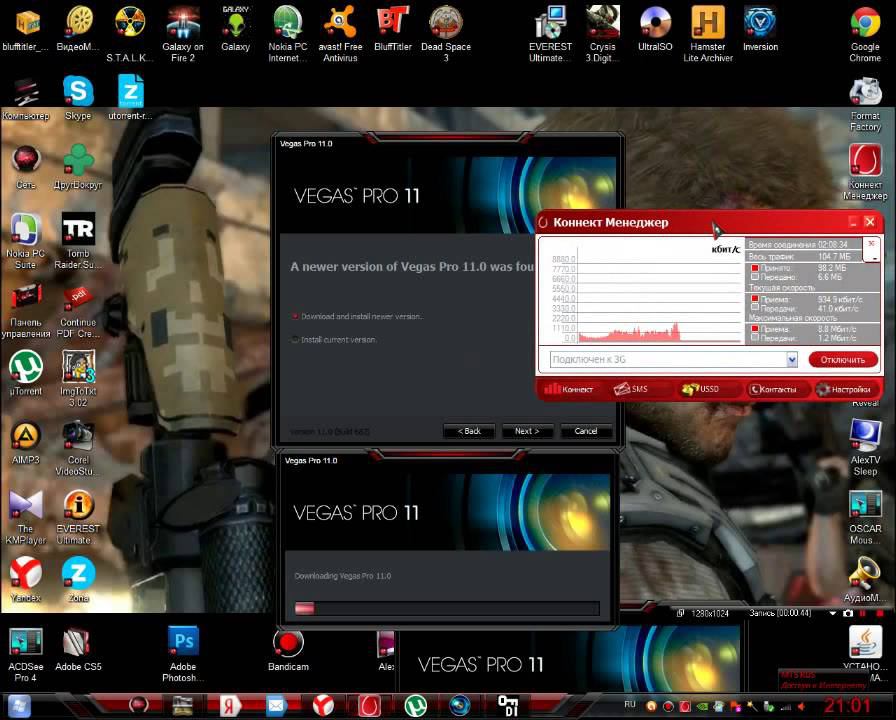
Task: Close the Коннект Менеджер window
Action: 870,222
